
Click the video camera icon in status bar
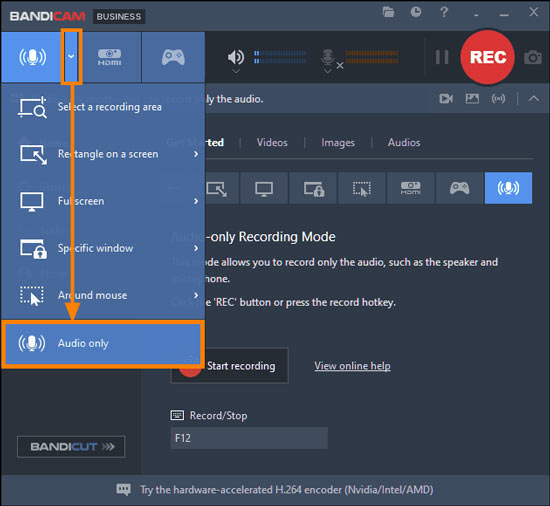pyautogui.click(x=446, y=99)
